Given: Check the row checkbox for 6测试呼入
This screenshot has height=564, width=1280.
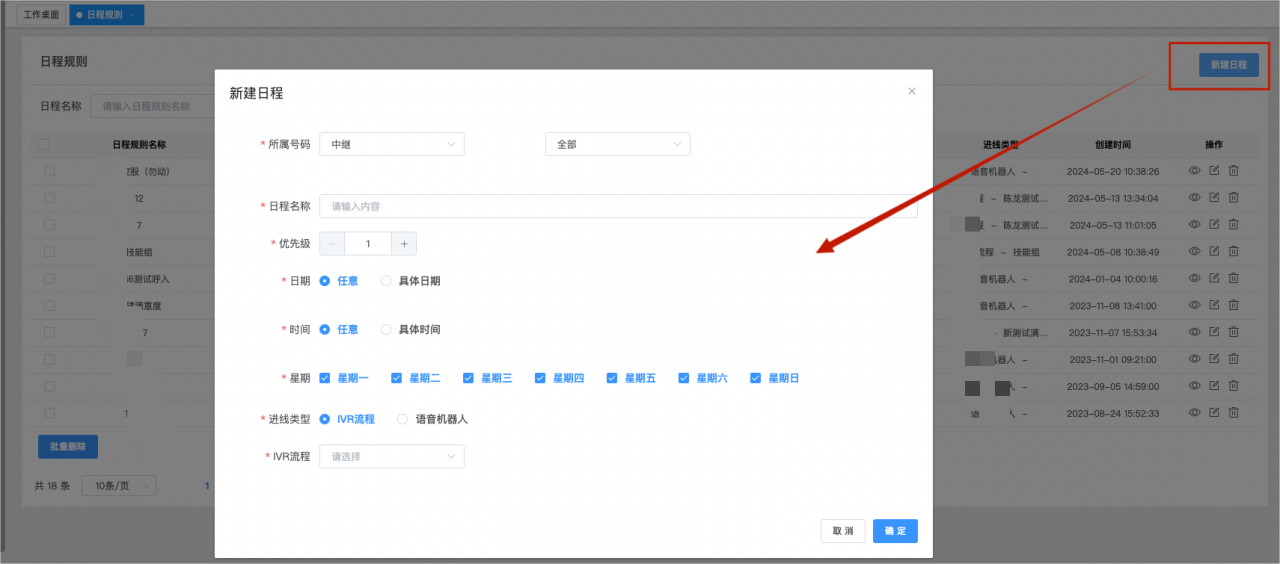Looking at the screenshot, I should coord(49,279).
